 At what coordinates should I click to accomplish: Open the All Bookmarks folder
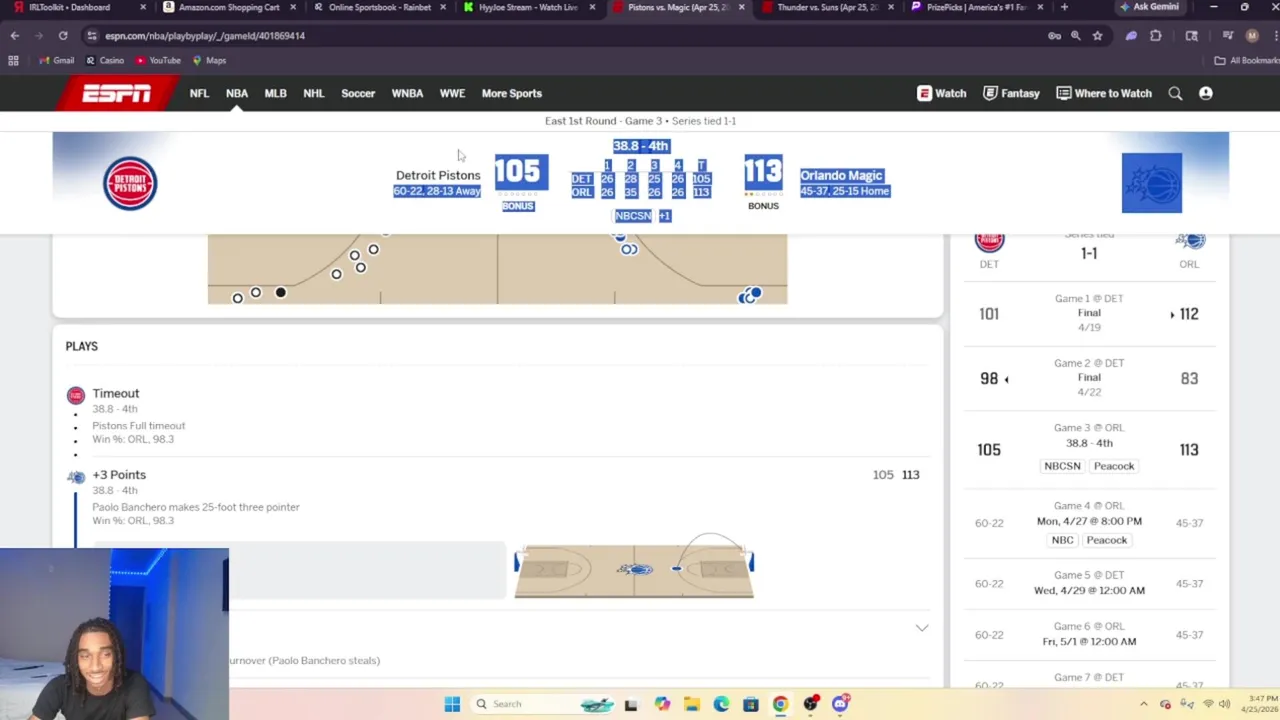(1246, 60)
